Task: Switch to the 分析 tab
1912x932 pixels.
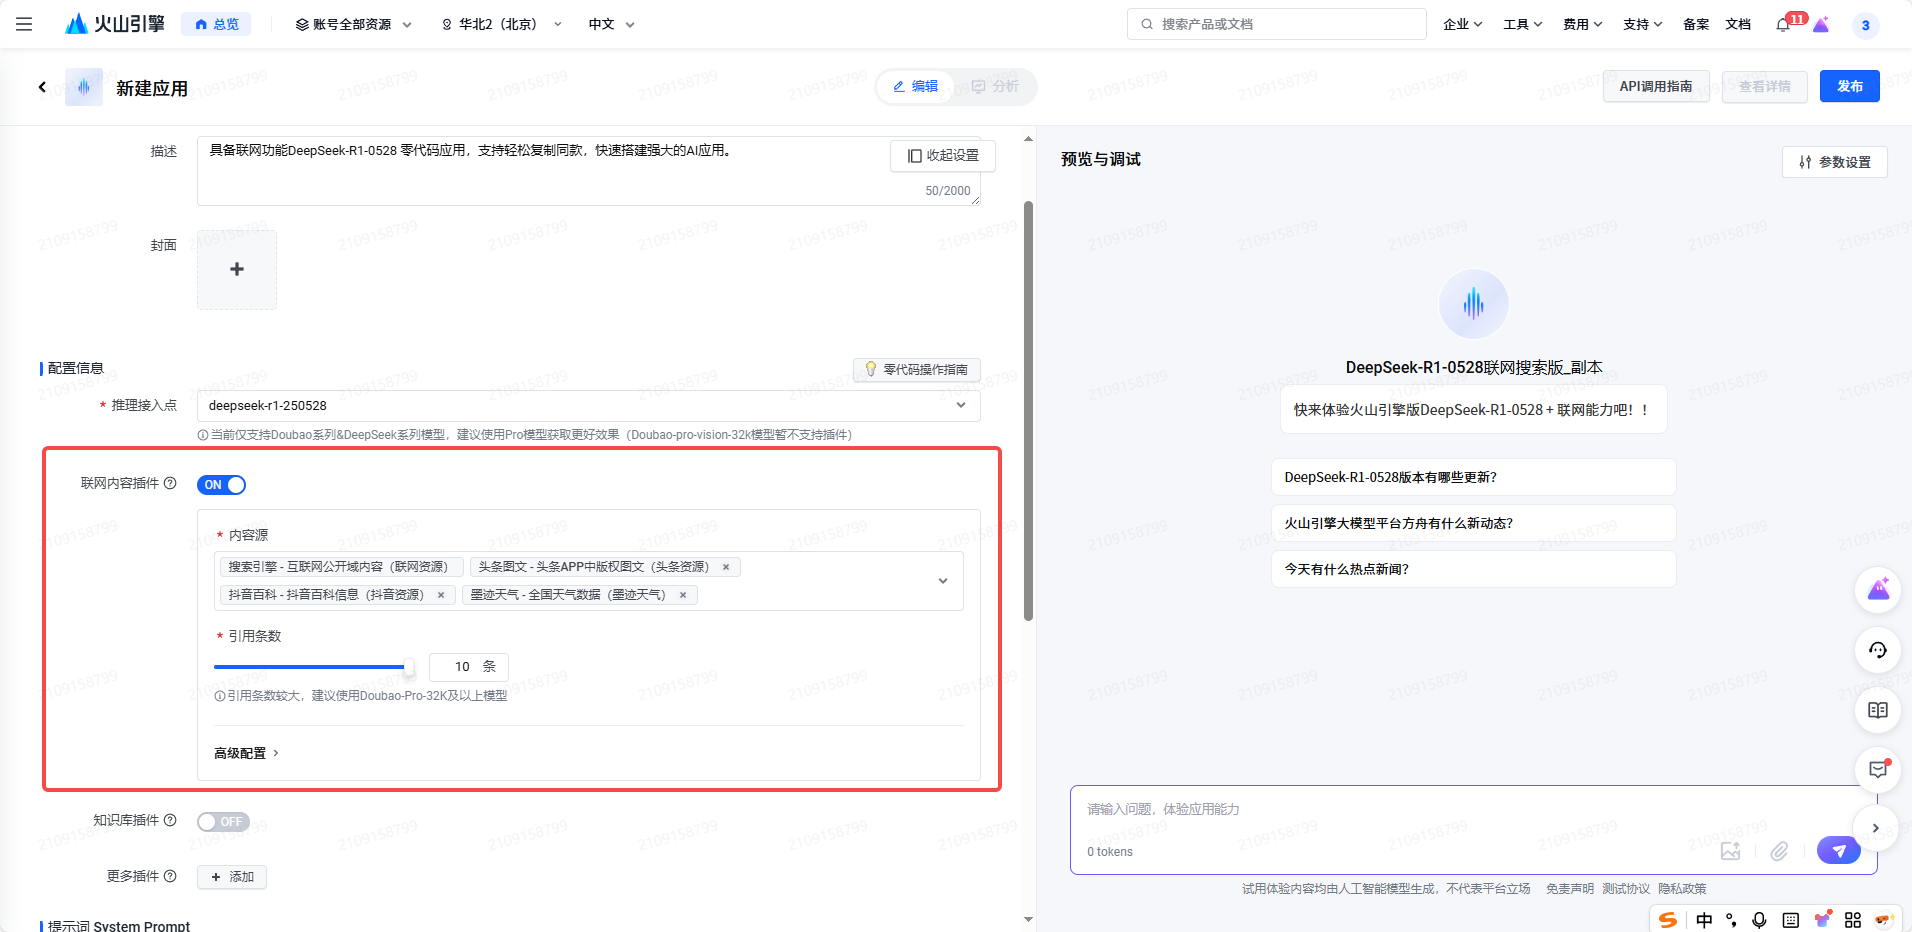Action: [x=995, y=87]
